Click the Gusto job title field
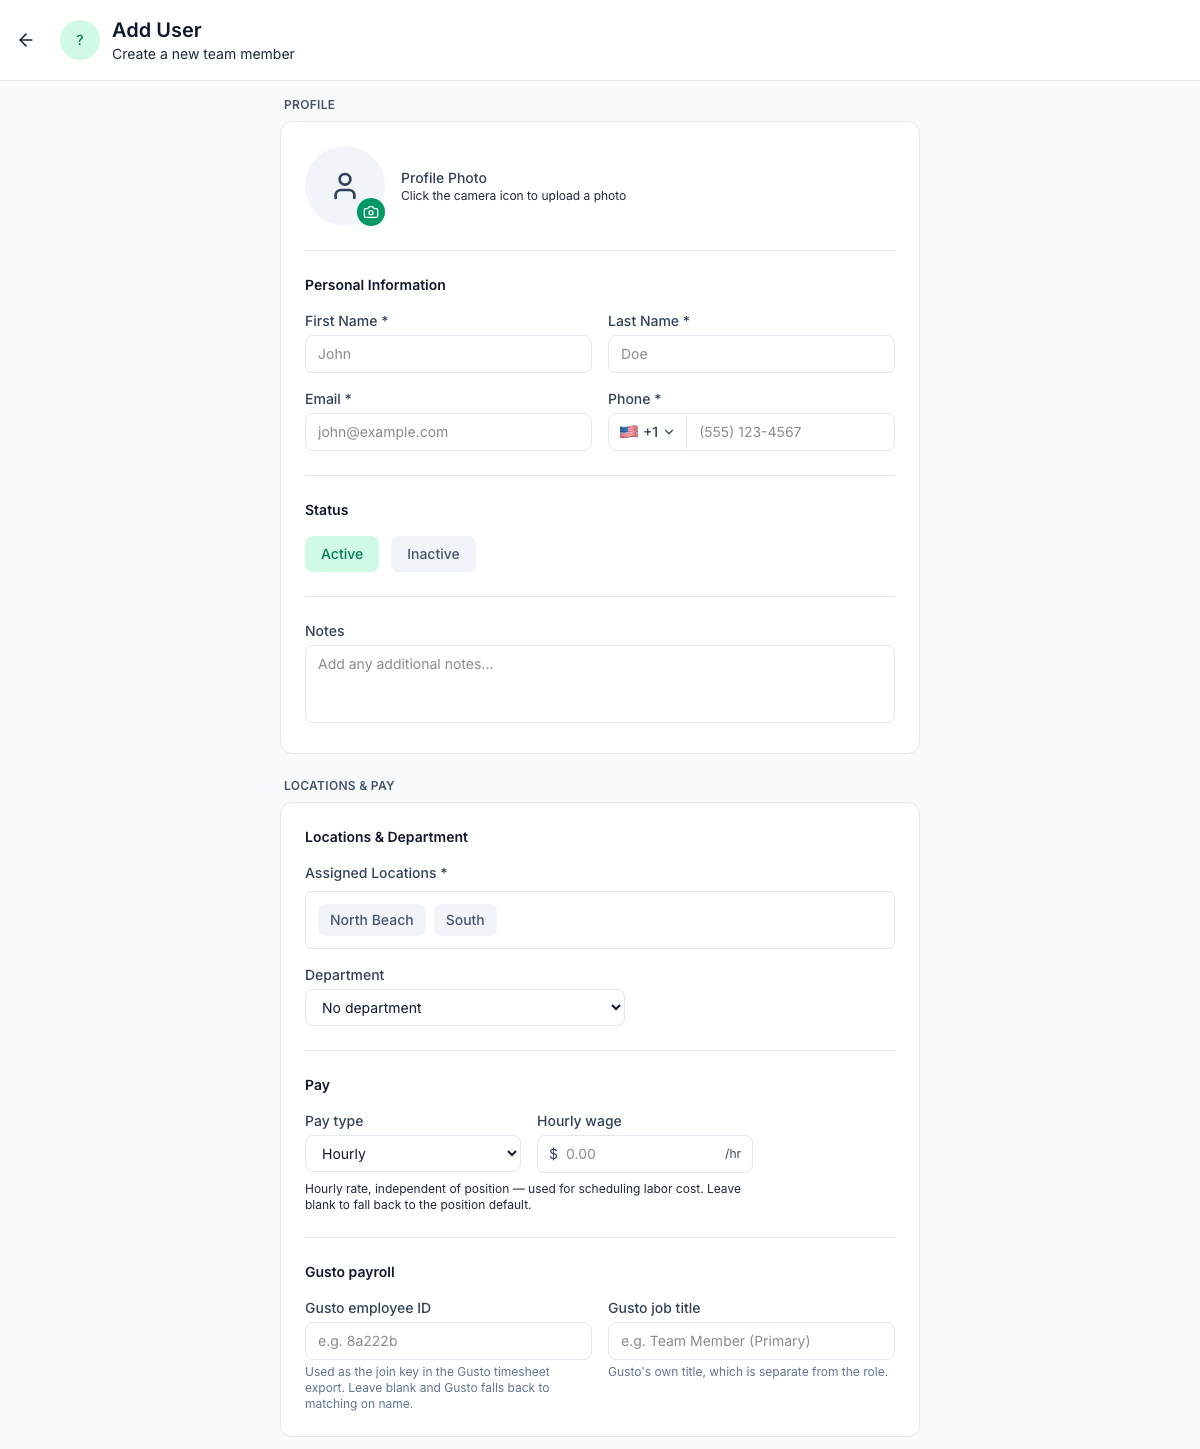The image size is (1200, 1449). click(x=751, y=1341)
